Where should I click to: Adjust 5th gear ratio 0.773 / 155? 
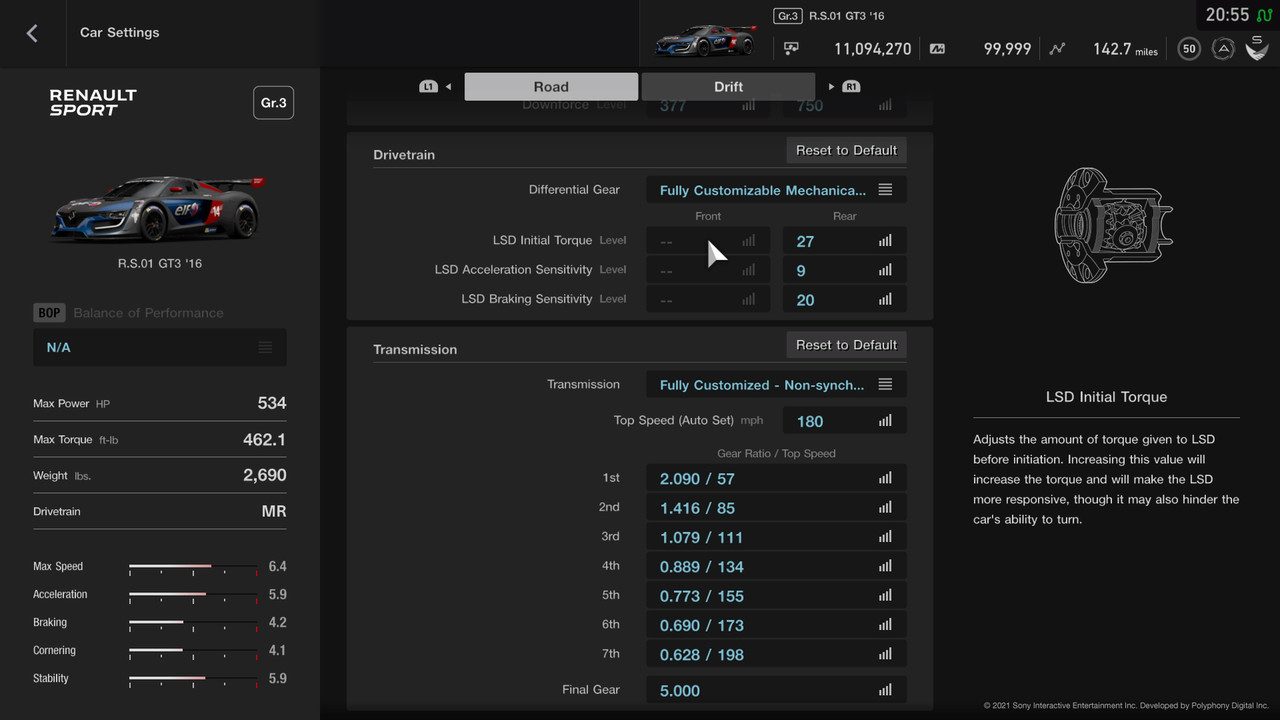point(776,595)
